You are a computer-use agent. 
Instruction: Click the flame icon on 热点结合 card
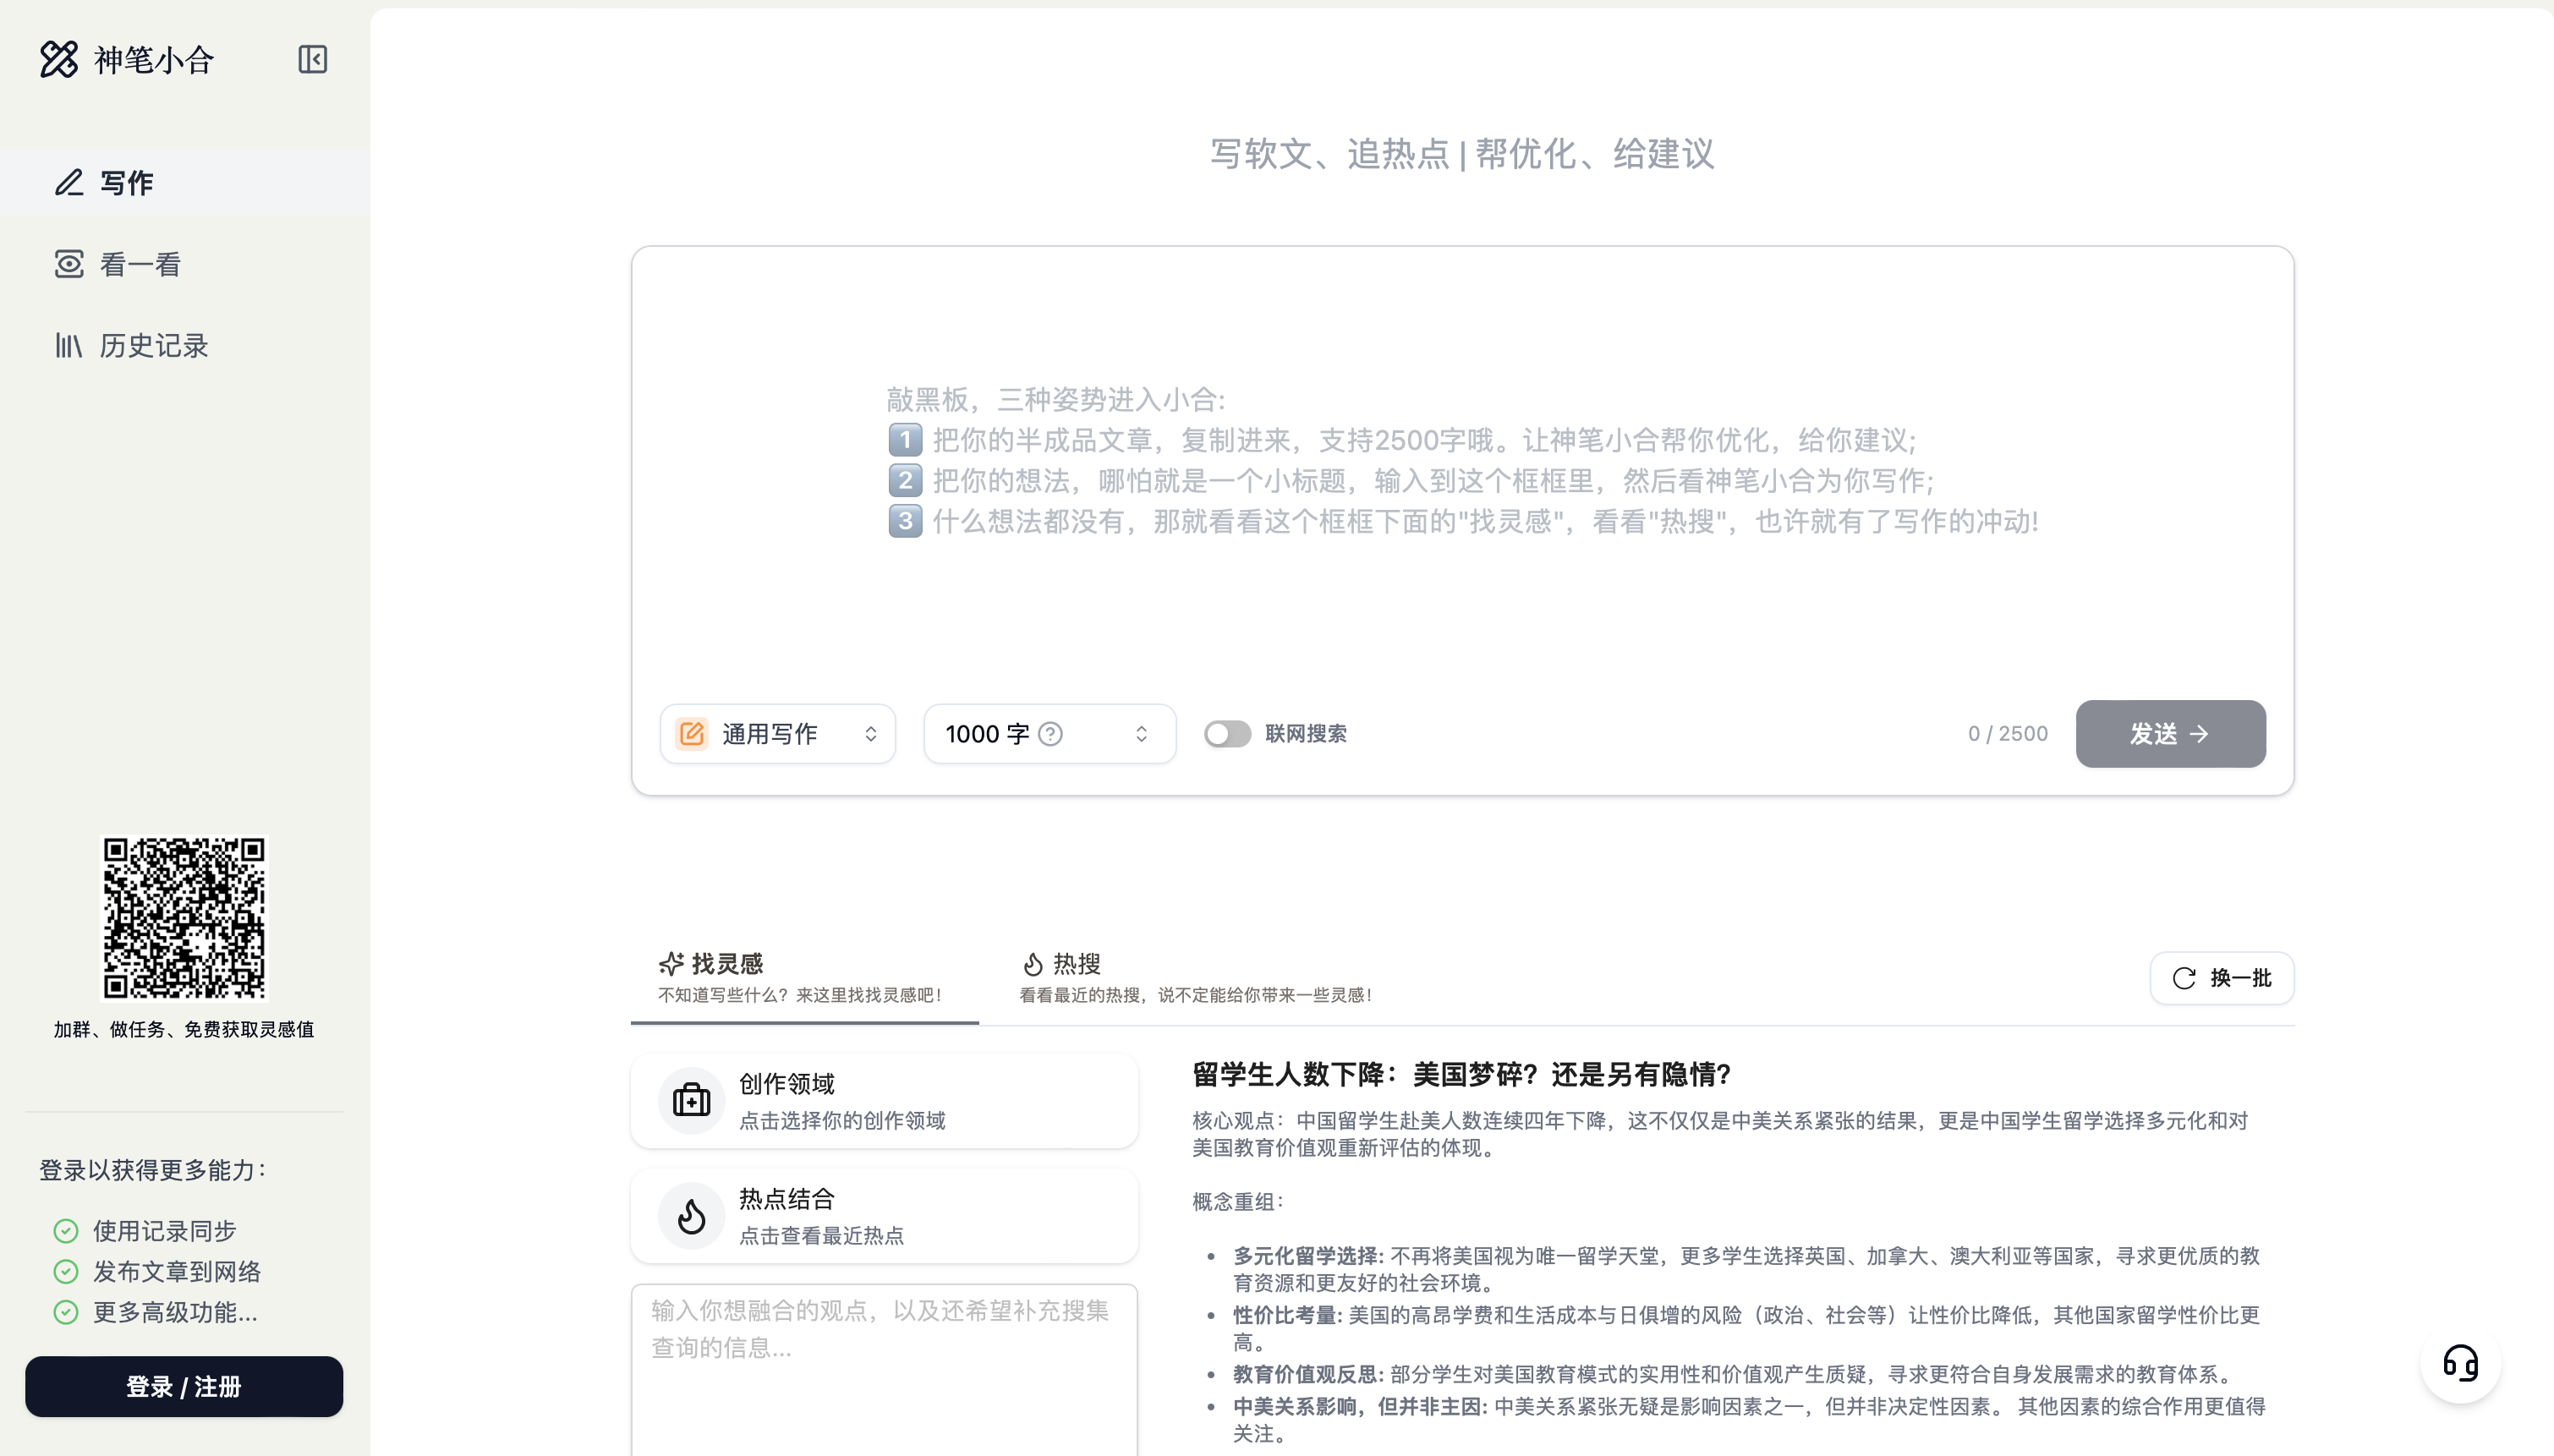[x=691, y=1215]
